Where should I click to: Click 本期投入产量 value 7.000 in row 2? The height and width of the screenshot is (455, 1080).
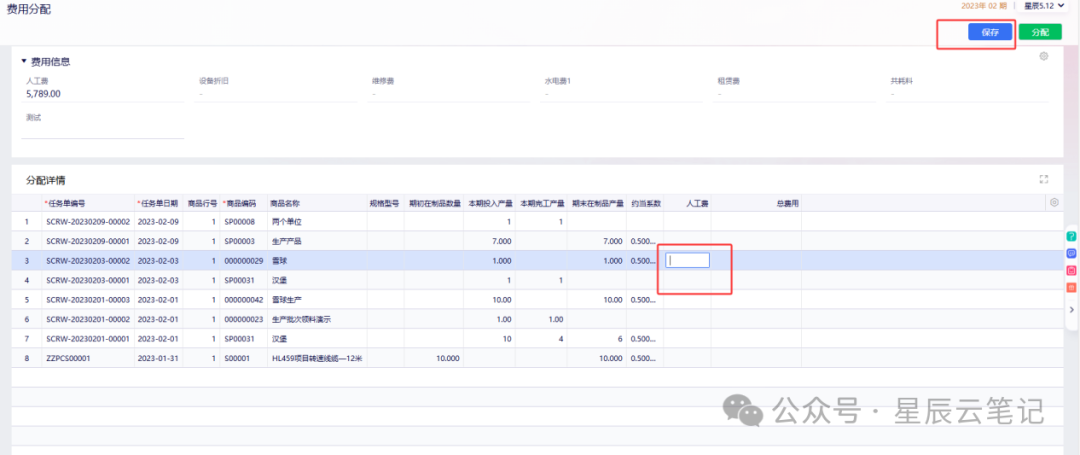pos(501,241)
